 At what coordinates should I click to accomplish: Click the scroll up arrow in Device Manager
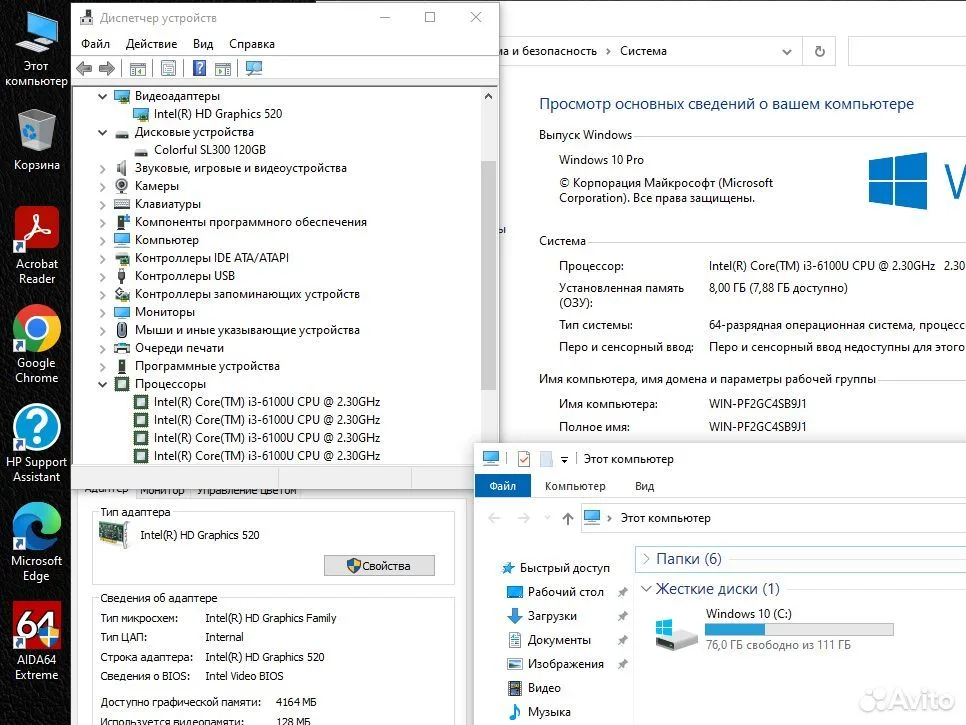coord(489,96)
